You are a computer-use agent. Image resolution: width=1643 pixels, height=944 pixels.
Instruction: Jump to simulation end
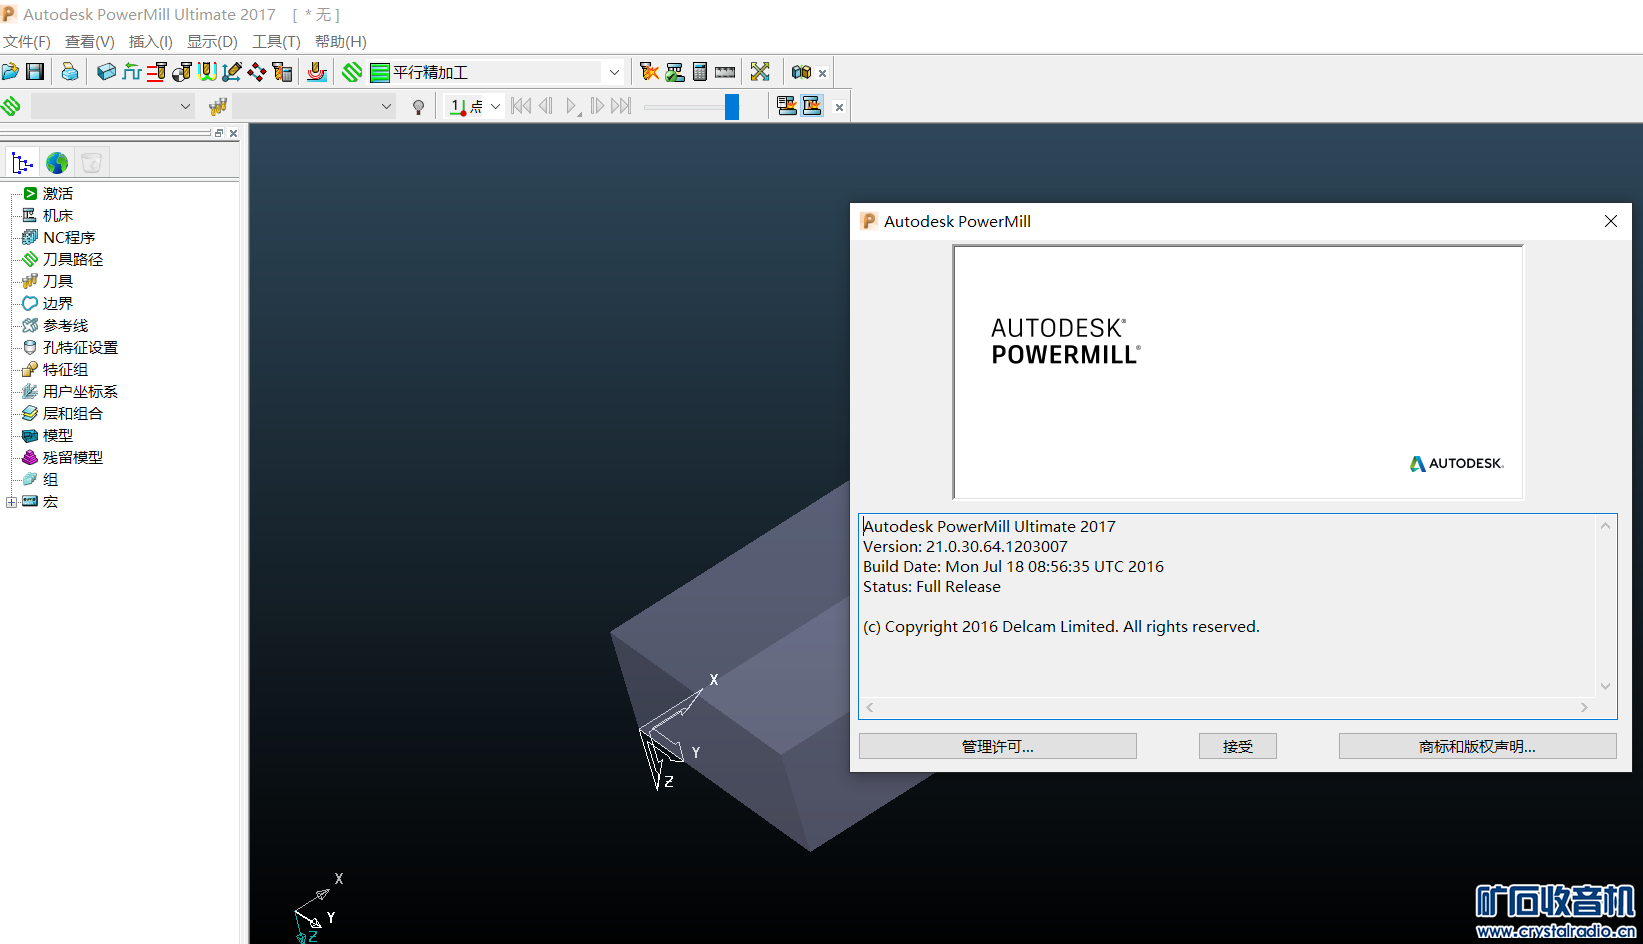pos(622,107)
